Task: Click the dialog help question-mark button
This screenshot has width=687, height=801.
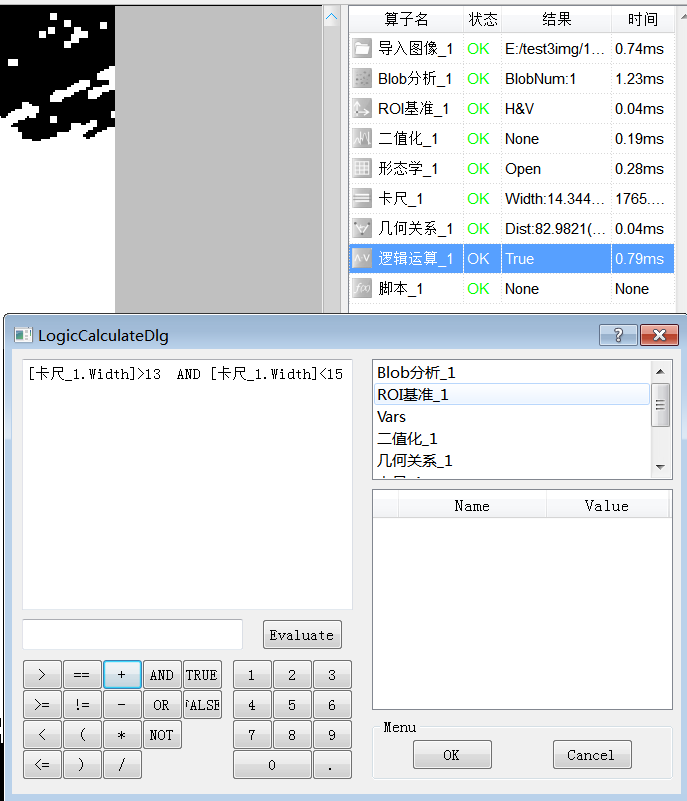Action: pos(618,335)
